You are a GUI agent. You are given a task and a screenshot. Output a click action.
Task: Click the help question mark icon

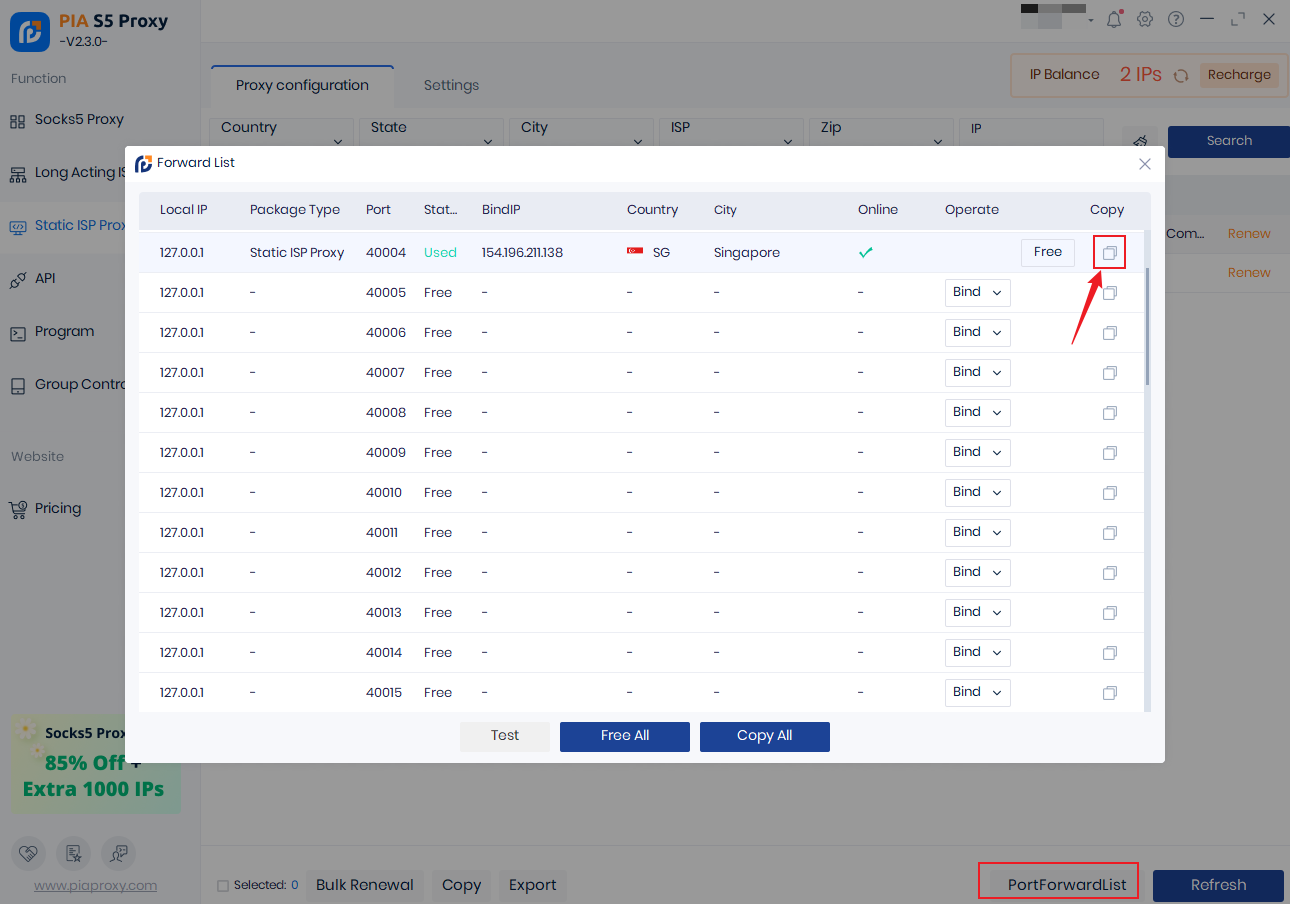1176,19
